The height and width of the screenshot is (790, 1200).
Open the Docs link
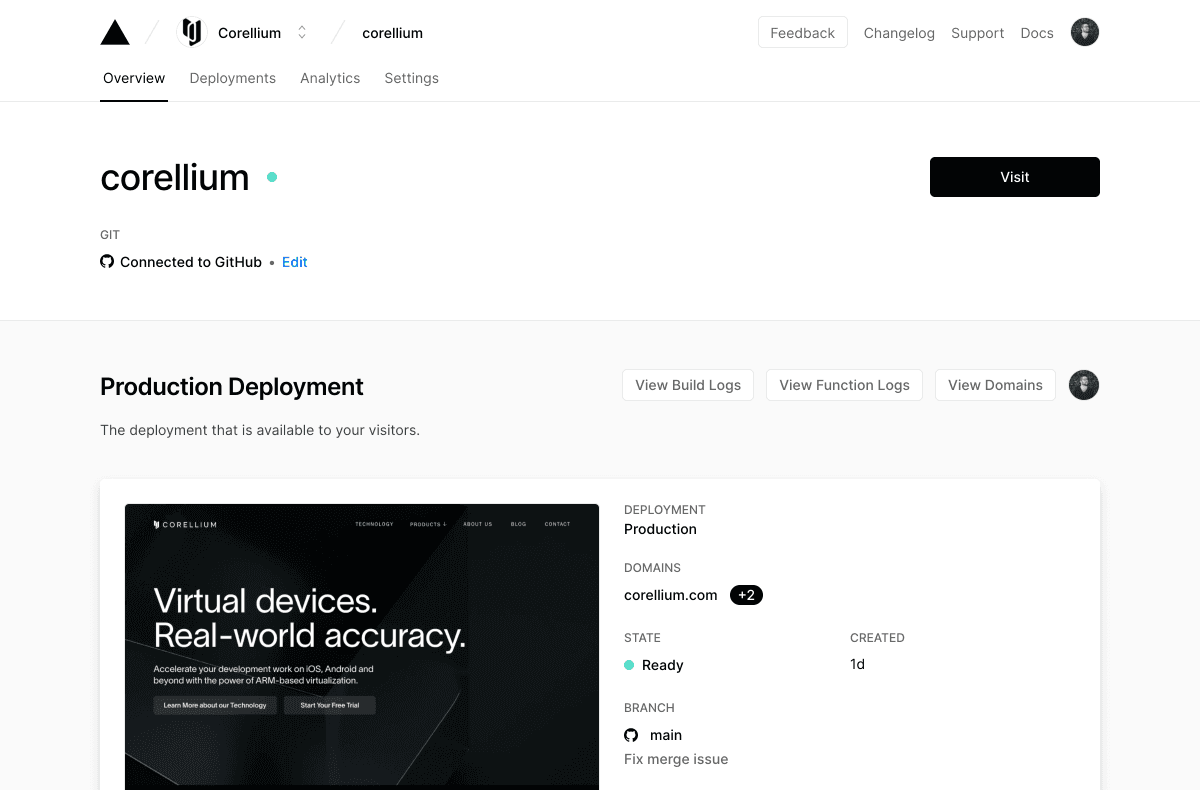(1037, 33)
